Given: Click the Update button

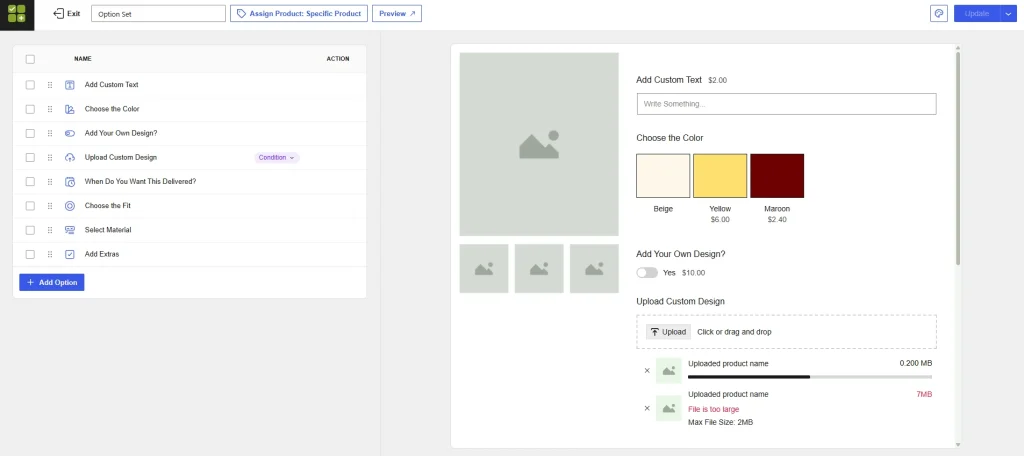Looking at the screenshot, I should [977, 13].
